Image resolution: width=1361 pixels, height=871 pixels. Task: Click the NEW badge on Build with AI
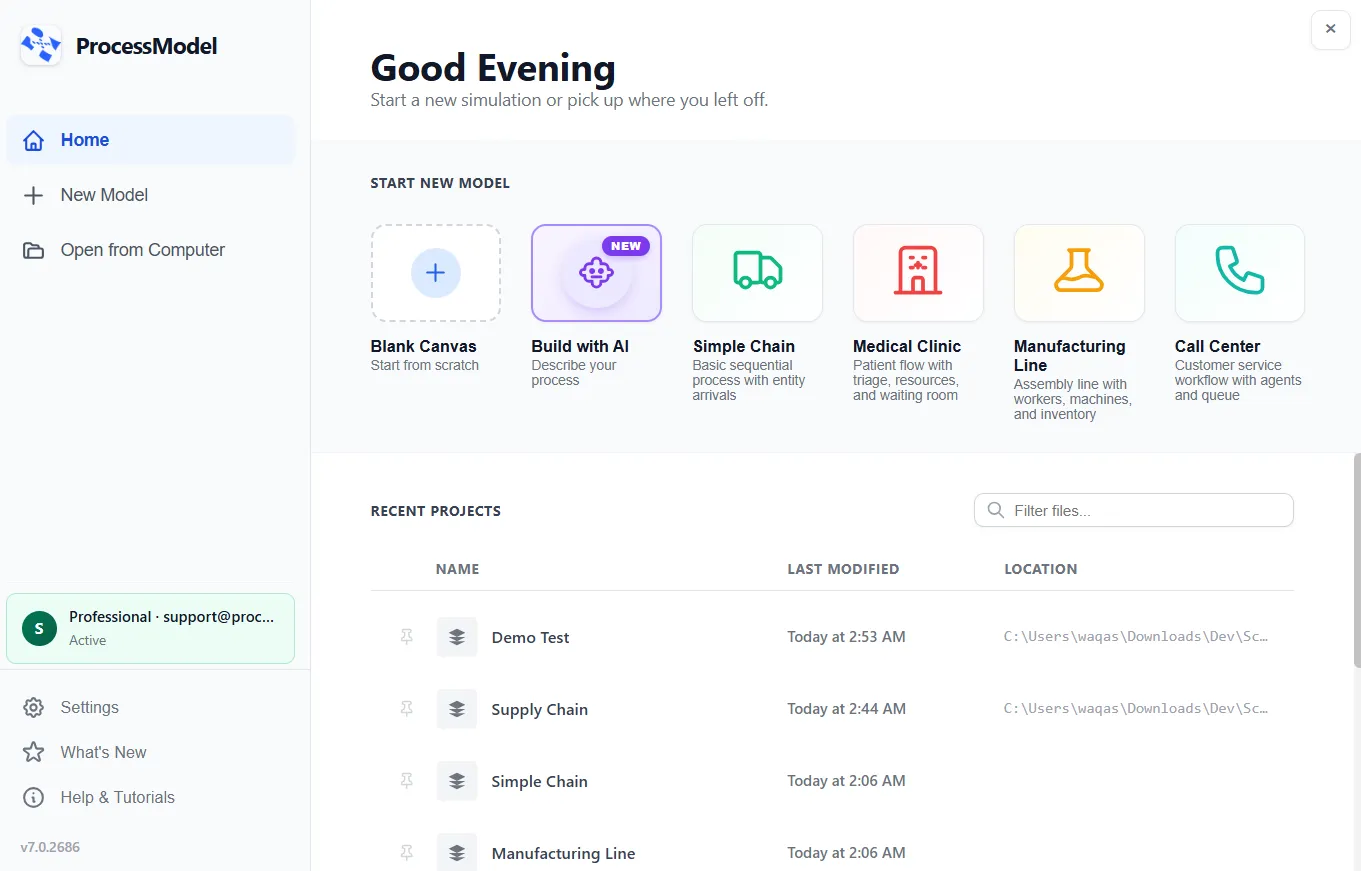626,246
